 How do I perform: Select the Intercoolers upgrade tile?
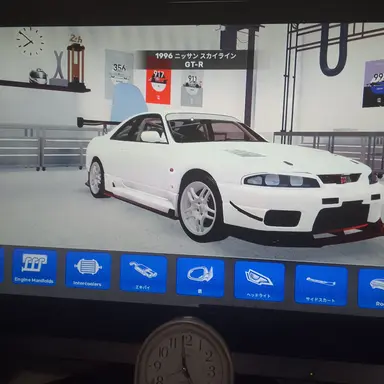tap(88, 271)
